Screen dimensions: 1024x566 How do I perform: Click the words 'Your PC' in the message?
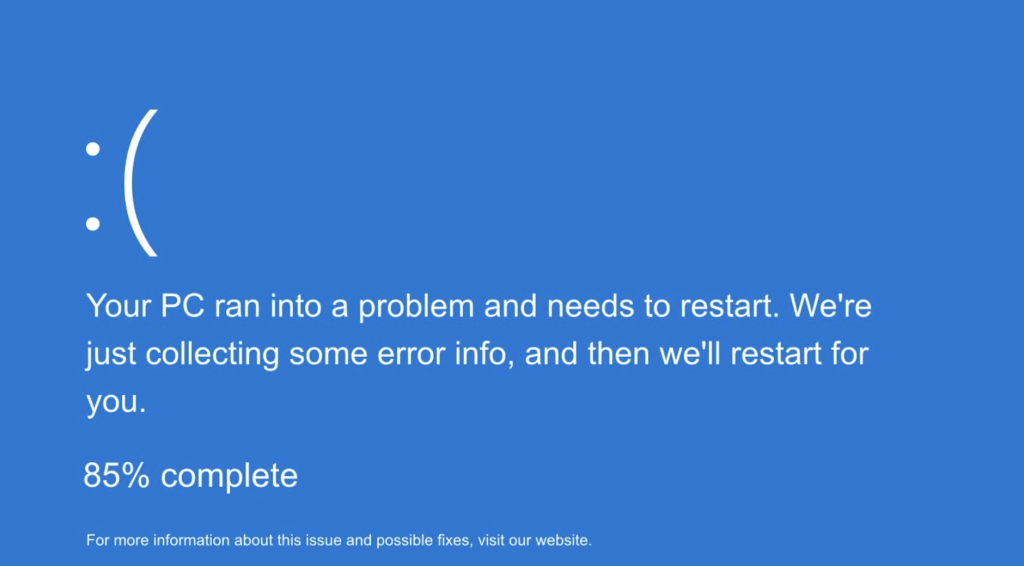145,306
